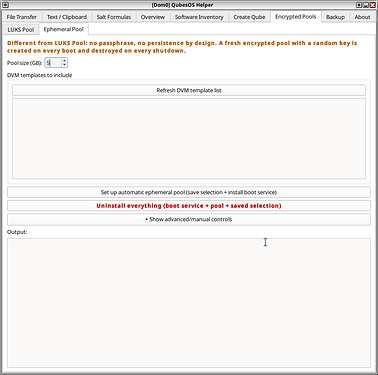Switch to Text / Clipboard tab
378x375 pixels.
tap(67, 17)
